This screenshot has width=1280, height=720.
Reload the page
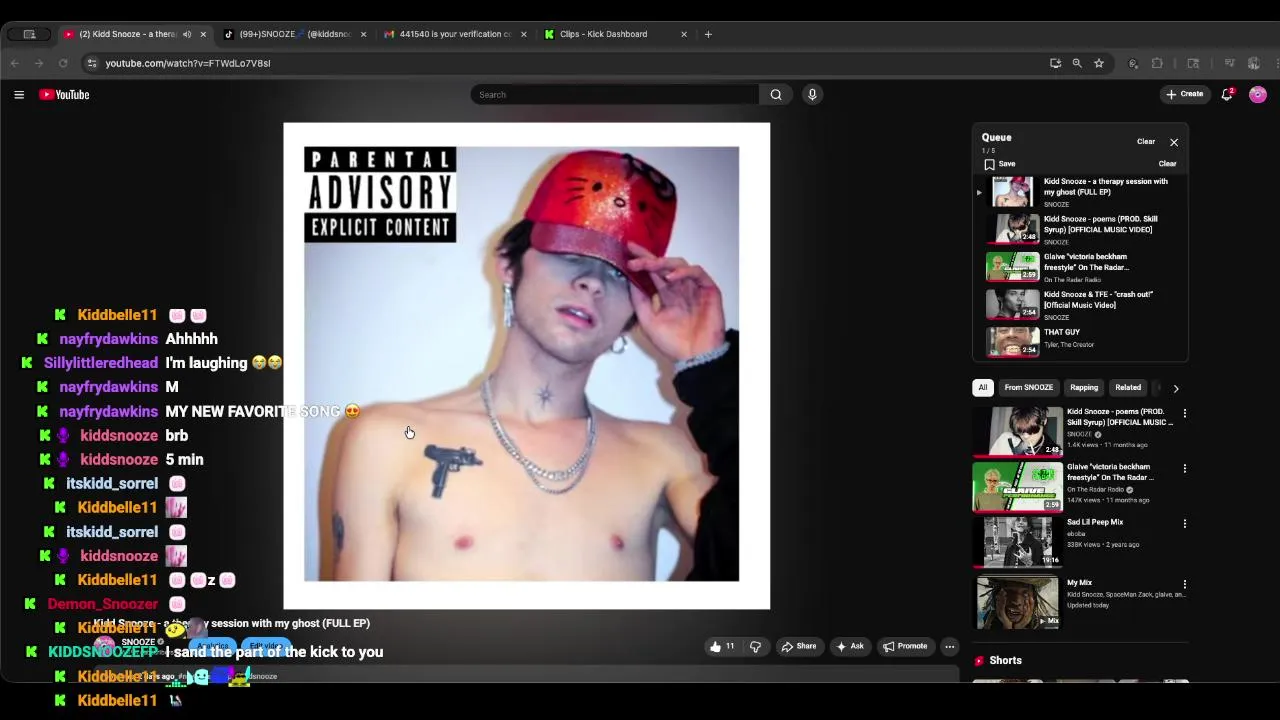[62, 63]
